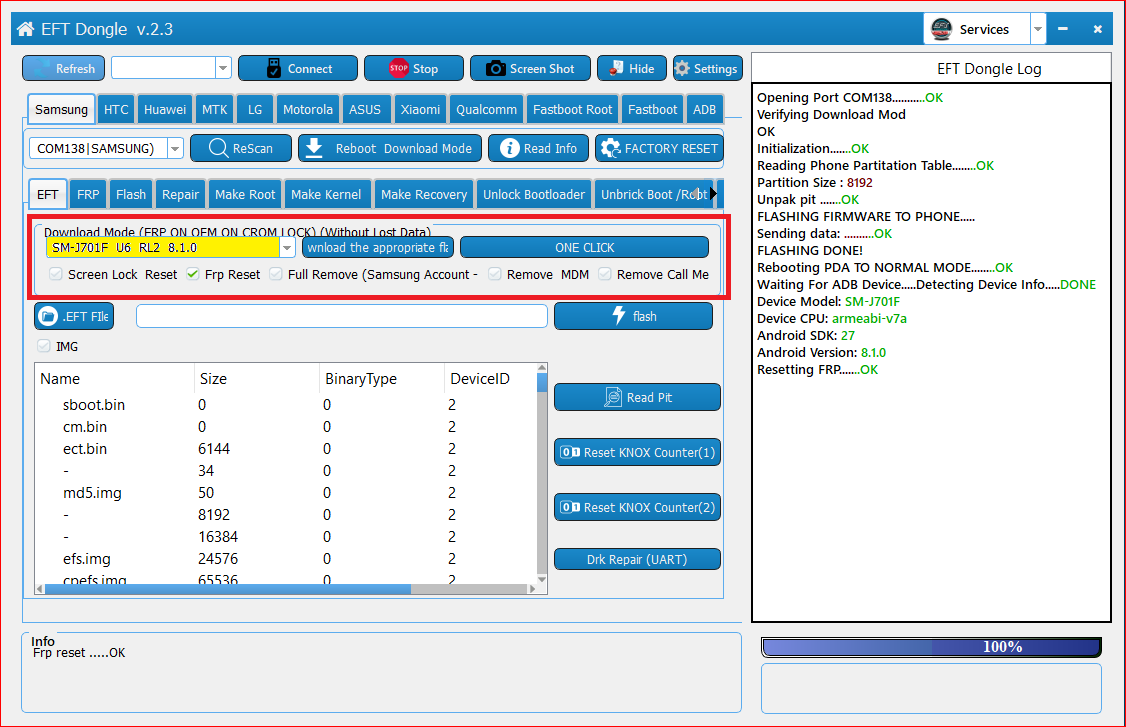This screenshot has height=727, width=1126.
Task: Open the Make Root sub-tab
Action: [245, 194]
